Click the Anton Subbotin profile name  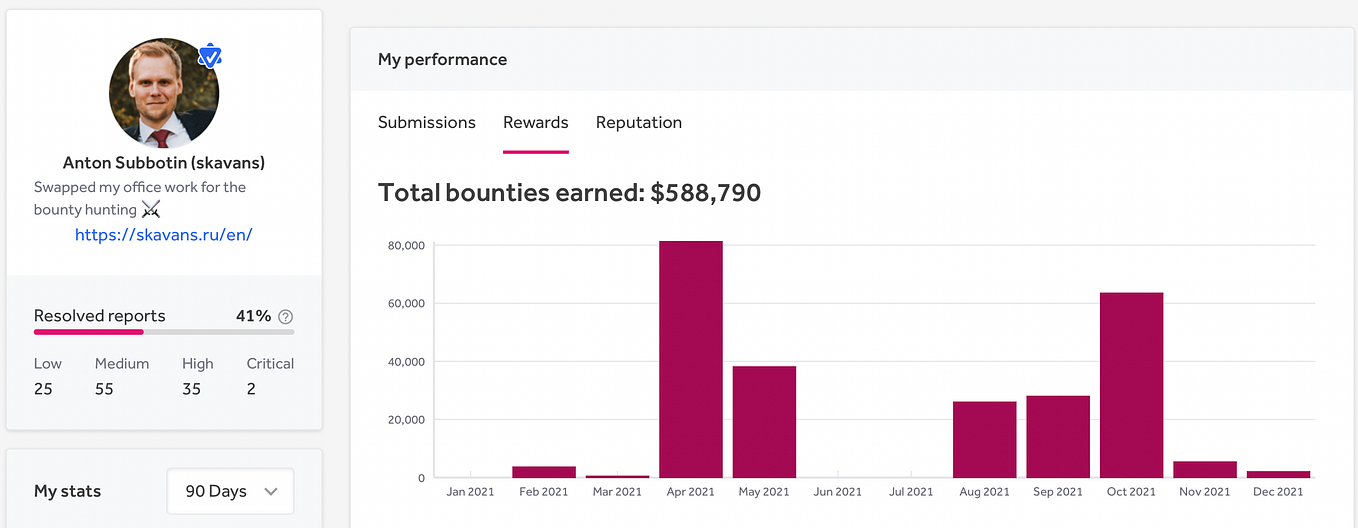164,162
